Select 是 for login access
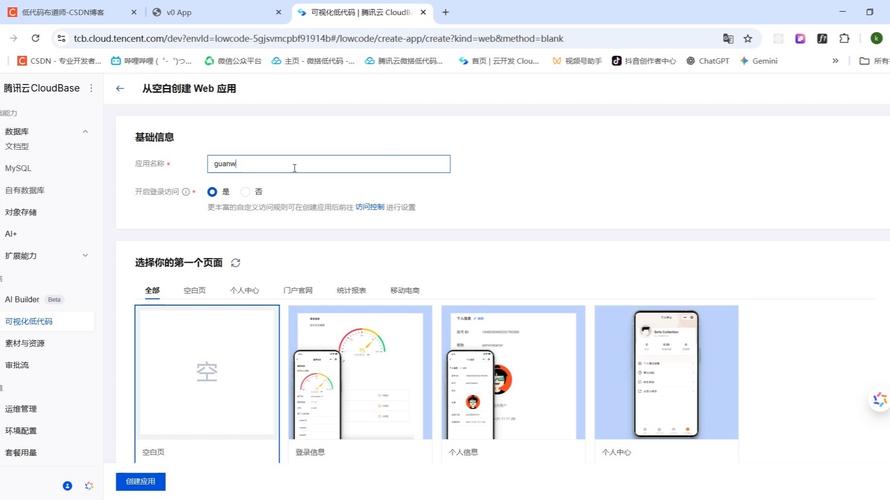Image resolution: width=890 pixels, height=500 pixels. click(x=212, y=191)
